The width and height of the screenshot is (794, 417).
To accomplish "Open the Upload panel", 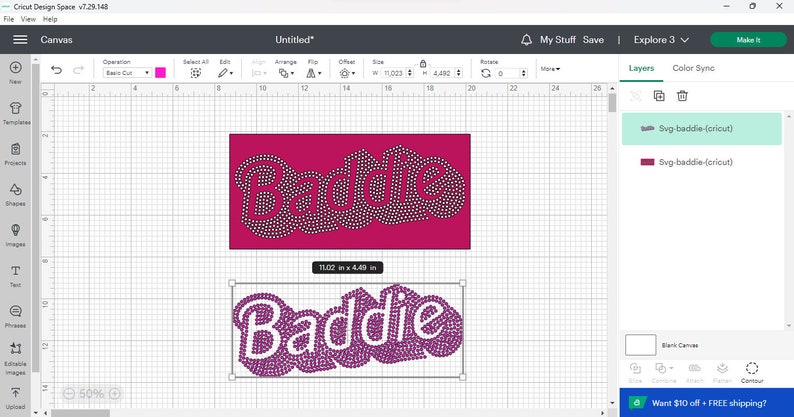I will [15, 399].
